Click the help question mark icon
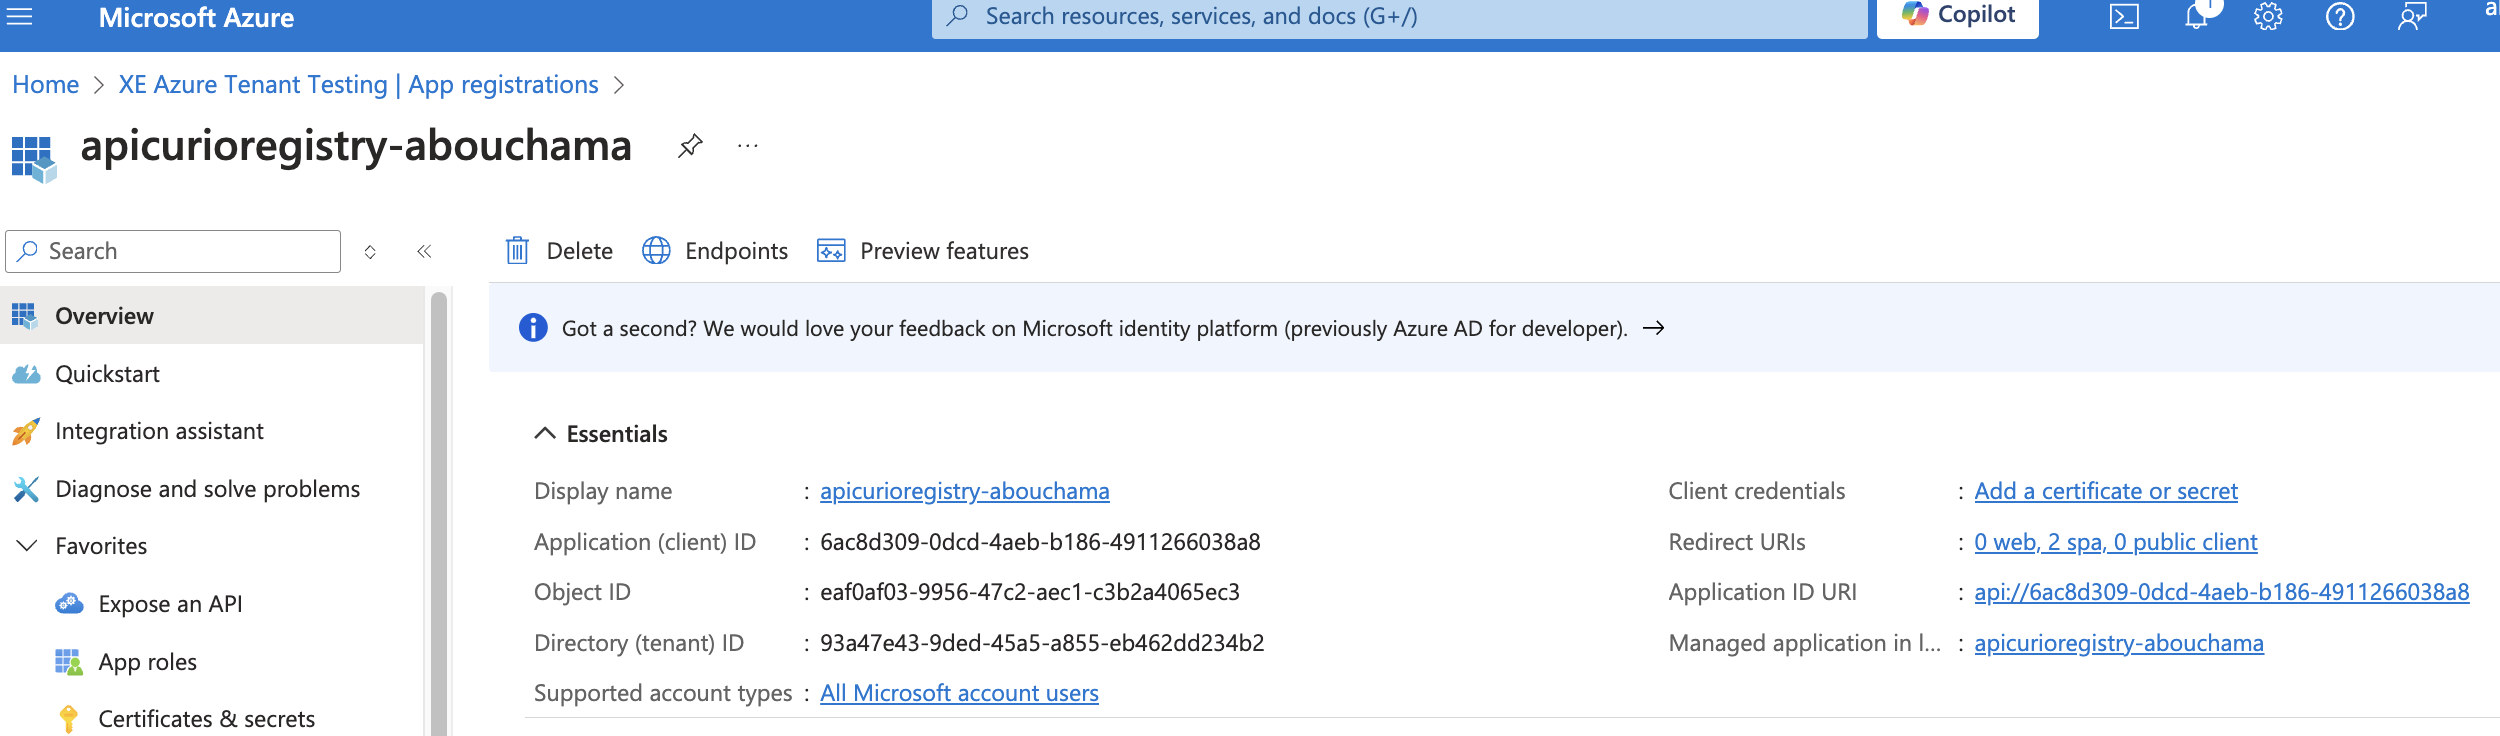Viewport: 2500px width, 736px height. (x=2339, y=17)
